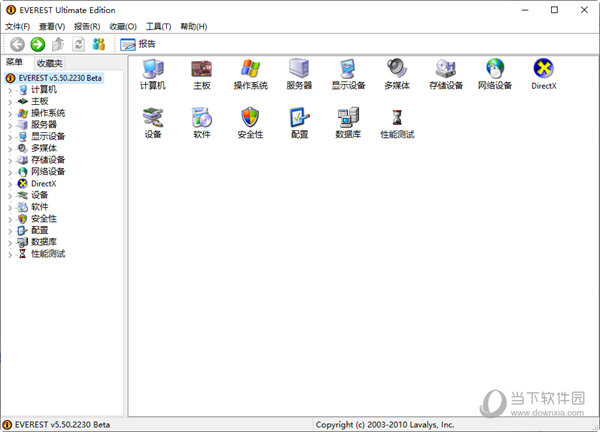Open the 文件(F) menu
The height and width of the screenshot is (432, 600).
point(17,26)
